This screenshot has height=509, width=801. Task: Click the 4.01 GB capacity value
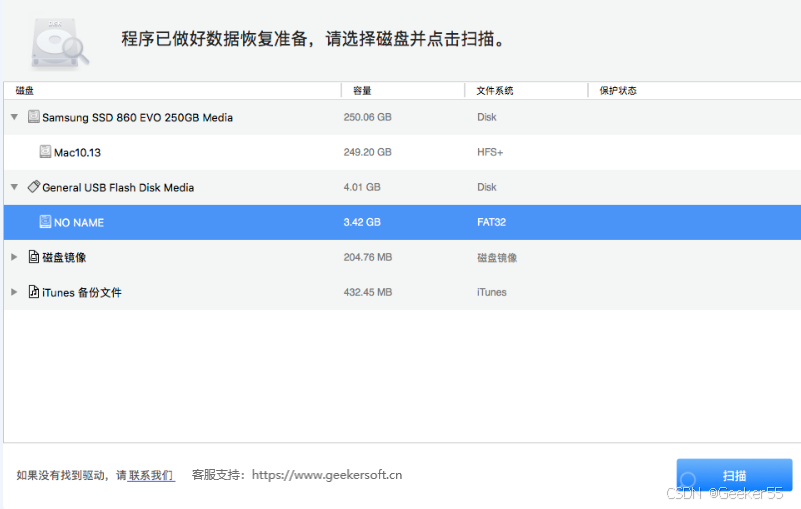tap(362, 187)
